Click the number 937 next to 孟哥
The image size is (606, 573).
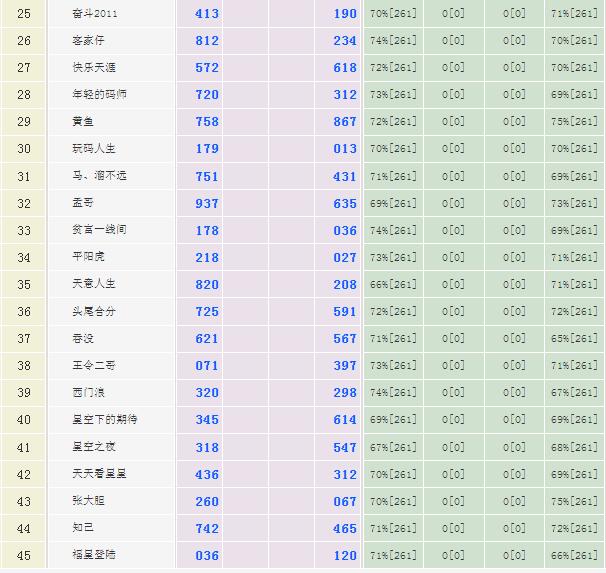(x=207, y=203)
